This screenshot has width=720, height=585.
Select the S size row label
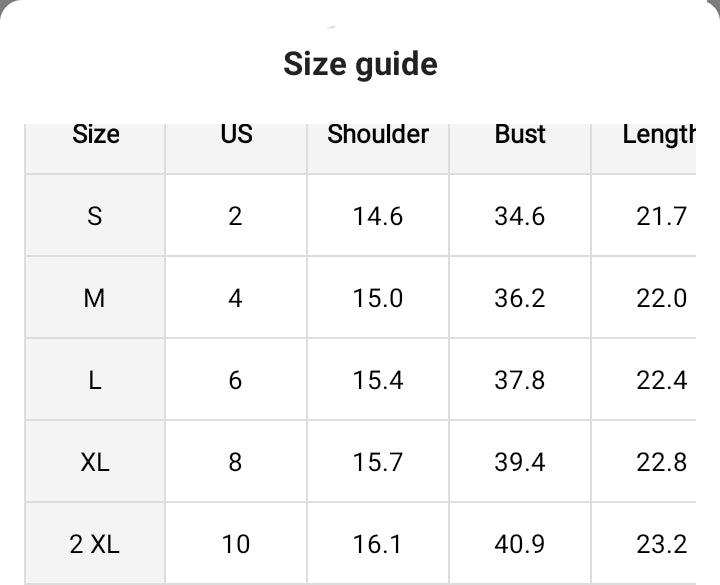[95, 216]
